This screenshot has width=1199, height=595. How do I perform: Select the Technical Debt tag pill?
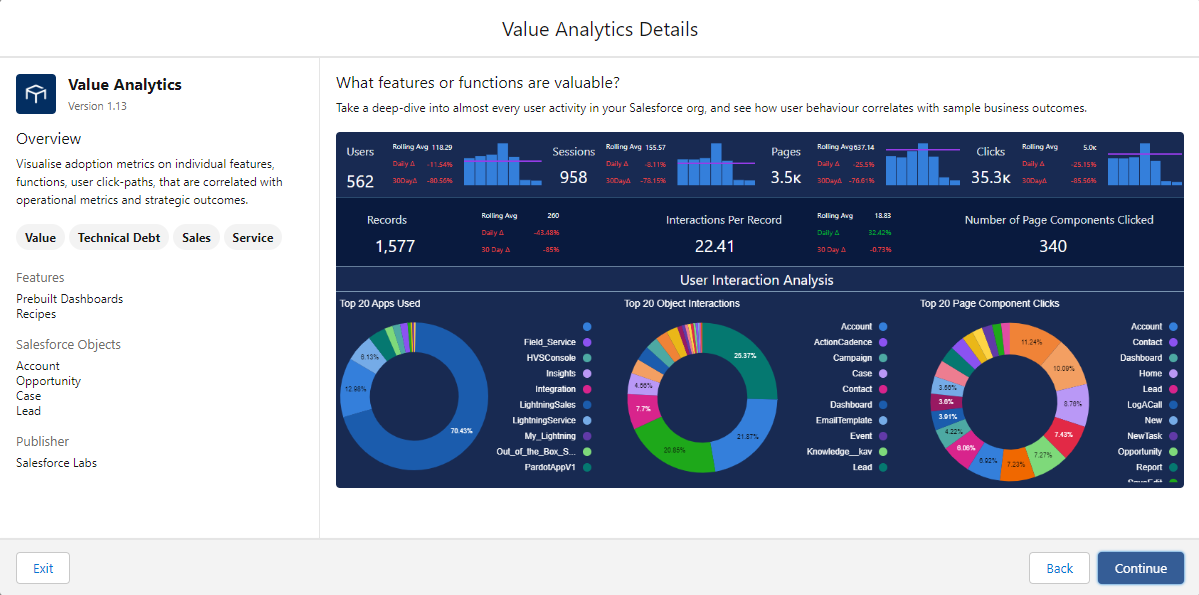(x=119, y=238)
